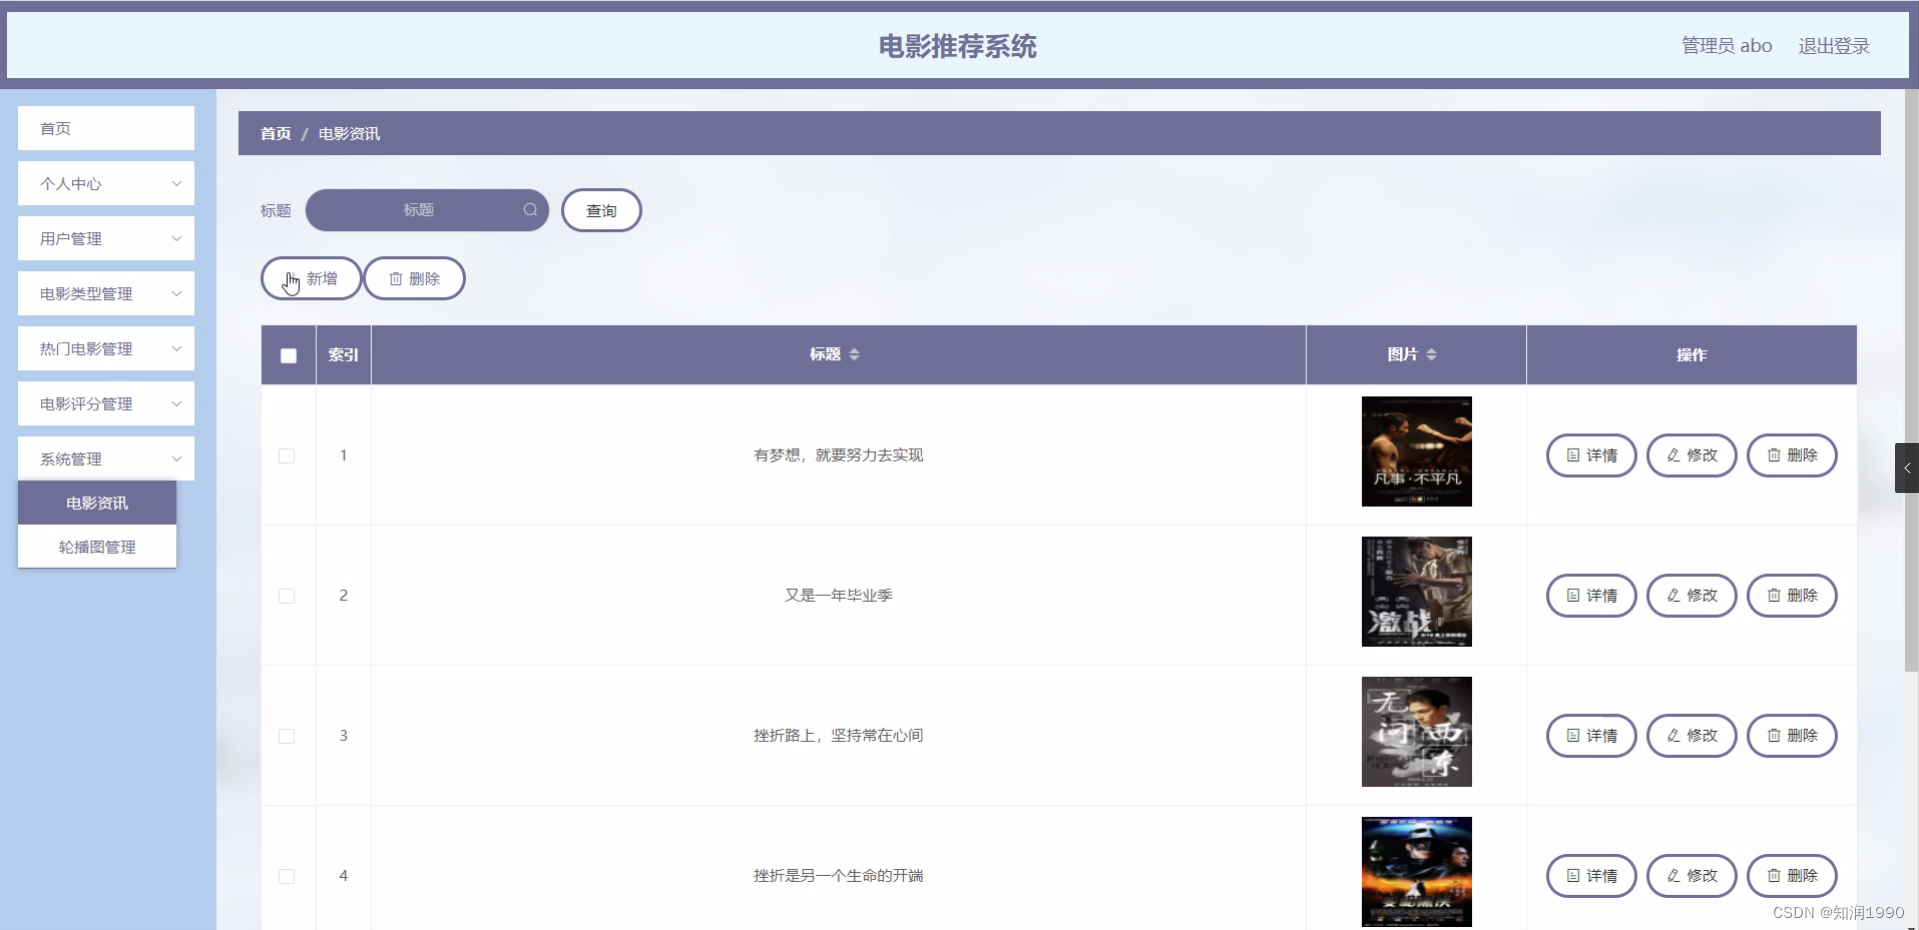Click the 退出登录 link
The width and height of the screenshot is (1919, 930).
tap(1833, 45)
